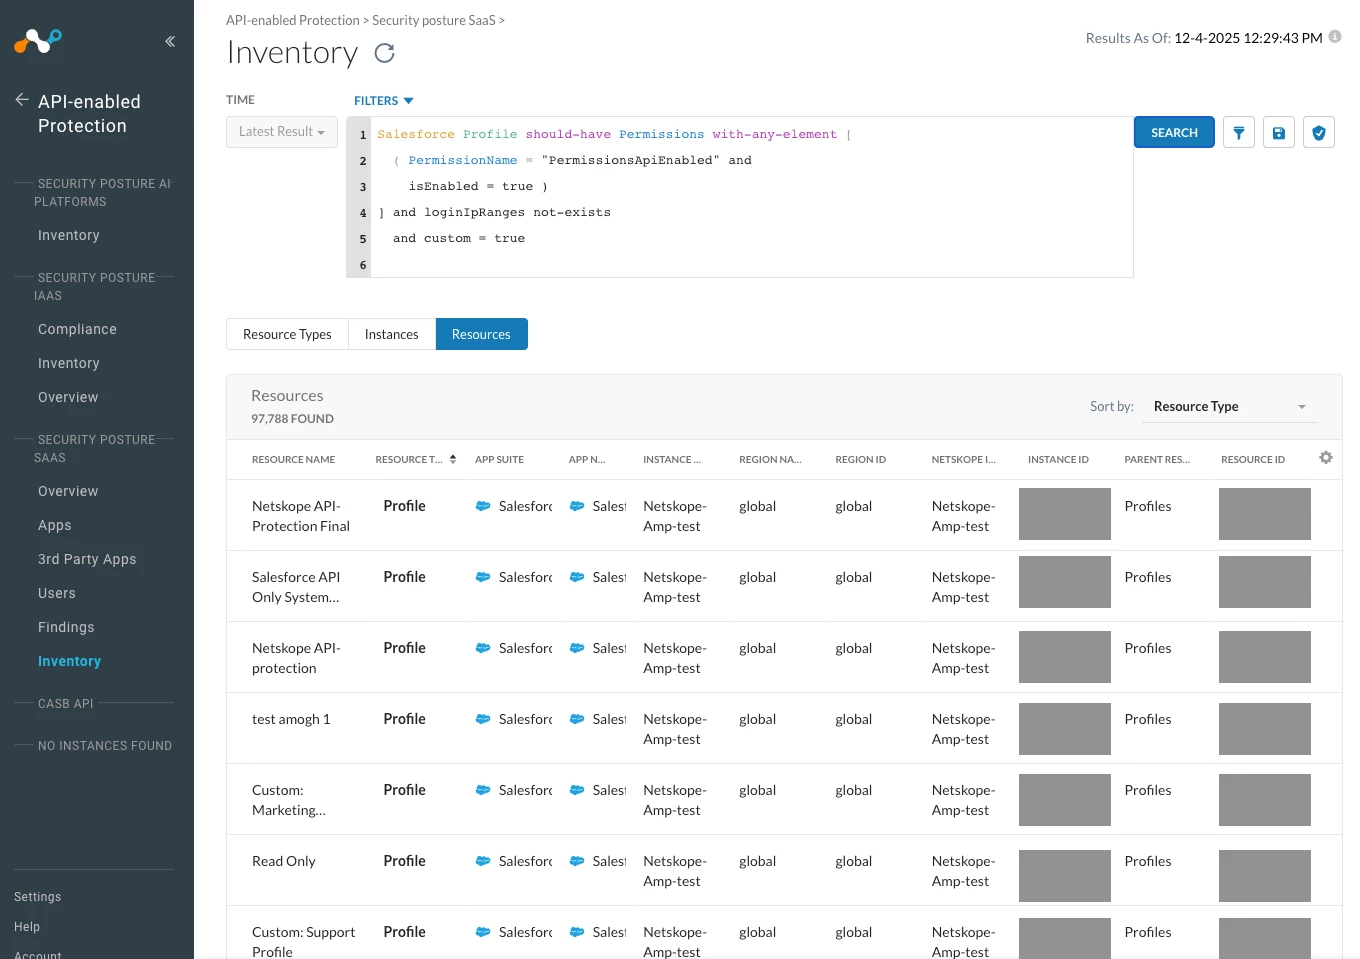Save the current query
1360x959 pixels.
coord(1279,132)
